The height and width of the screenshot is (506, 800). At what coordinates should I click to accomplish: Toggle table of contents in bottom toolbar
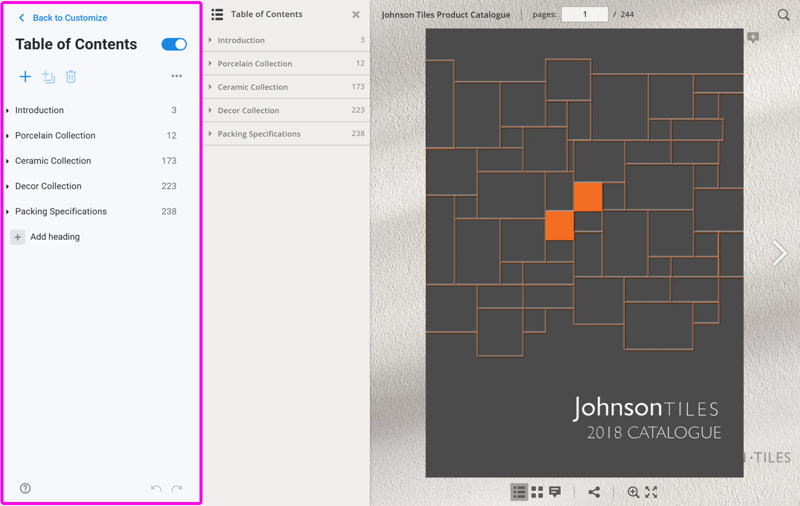(x=519, y=492)
